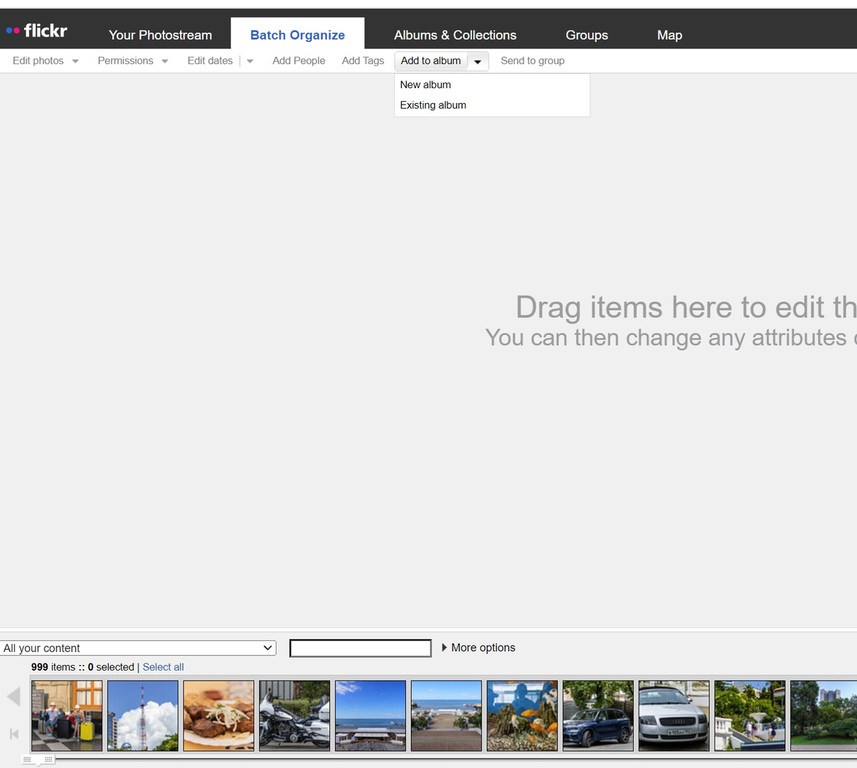Viewport: 857px width, 768px height.
Task: Click Add Tags in the toolbar
Action: click(363, 61)
